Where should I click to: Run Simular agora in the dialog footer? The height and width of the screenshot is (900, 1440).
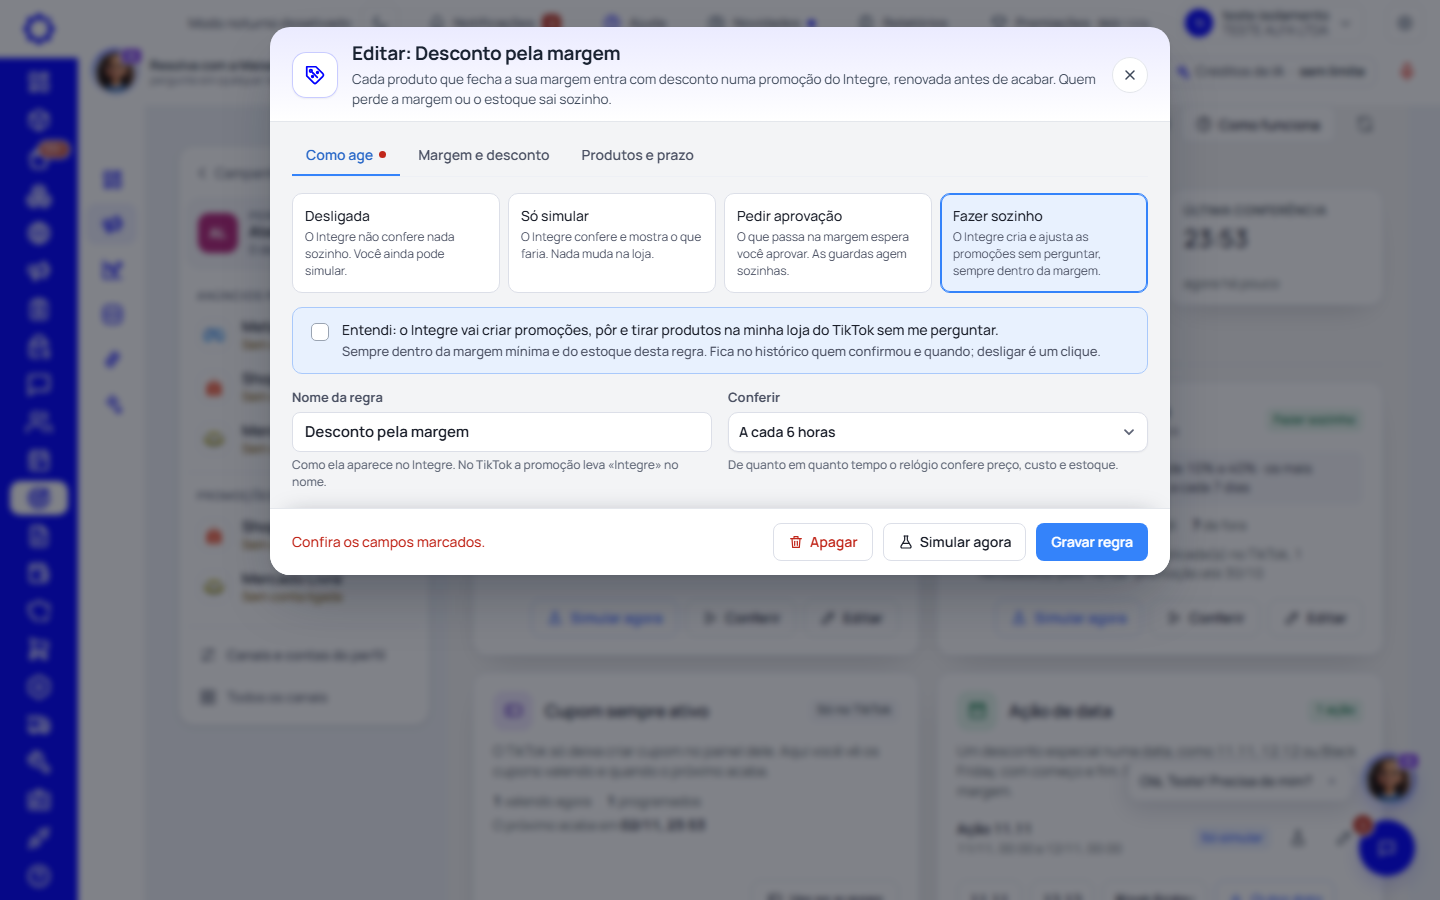[x=954, y=542]
